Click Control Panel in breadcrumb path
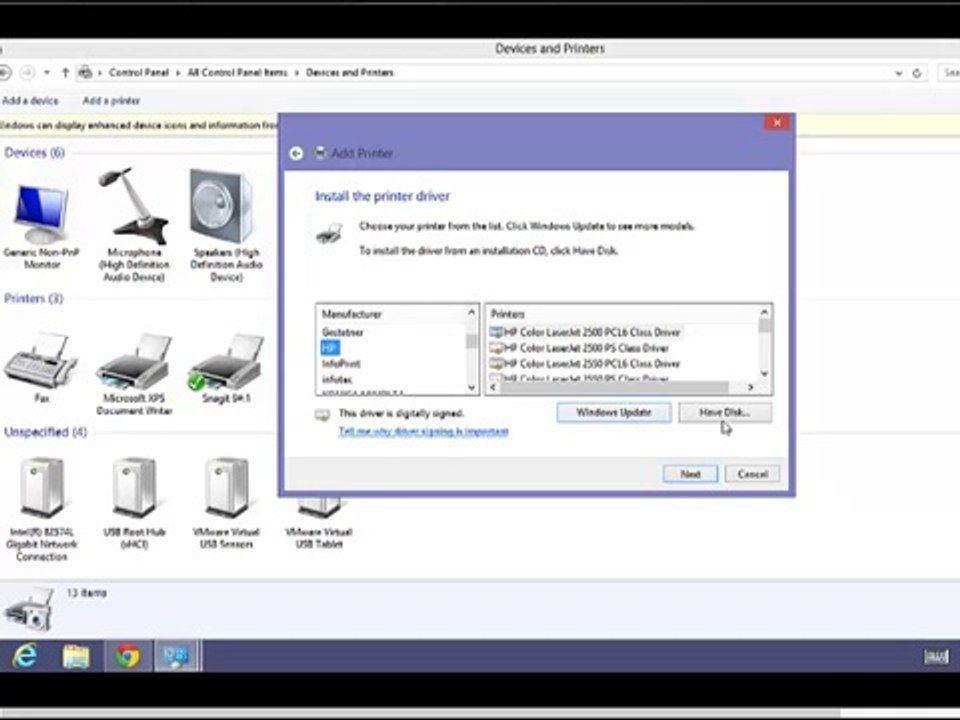Viewport: 960px width, 720px height. click(138, 72)
